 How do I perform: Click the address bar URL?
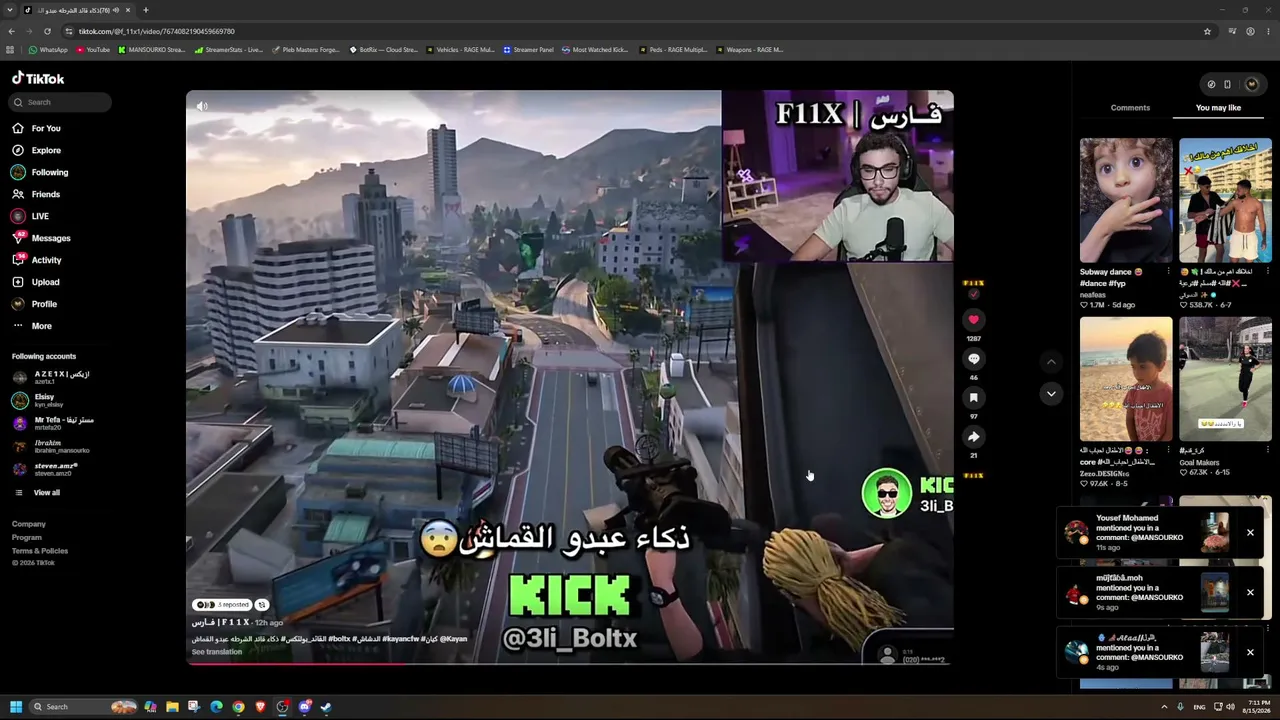click(x=157, y=31)
